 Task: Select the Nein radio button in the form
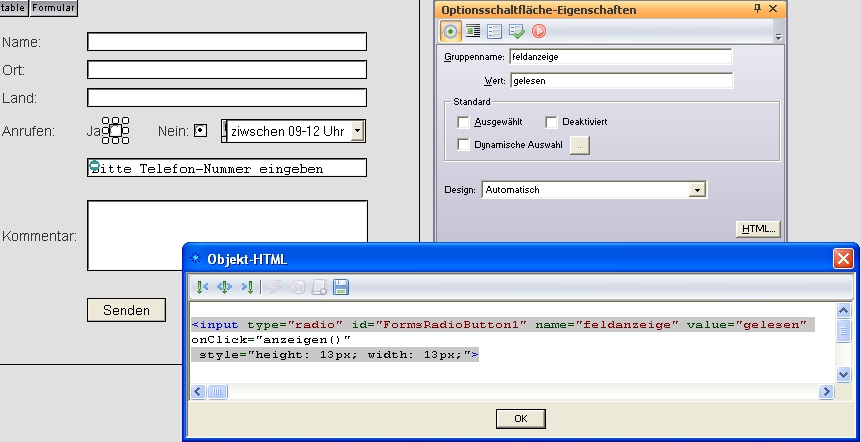(201, 130)
